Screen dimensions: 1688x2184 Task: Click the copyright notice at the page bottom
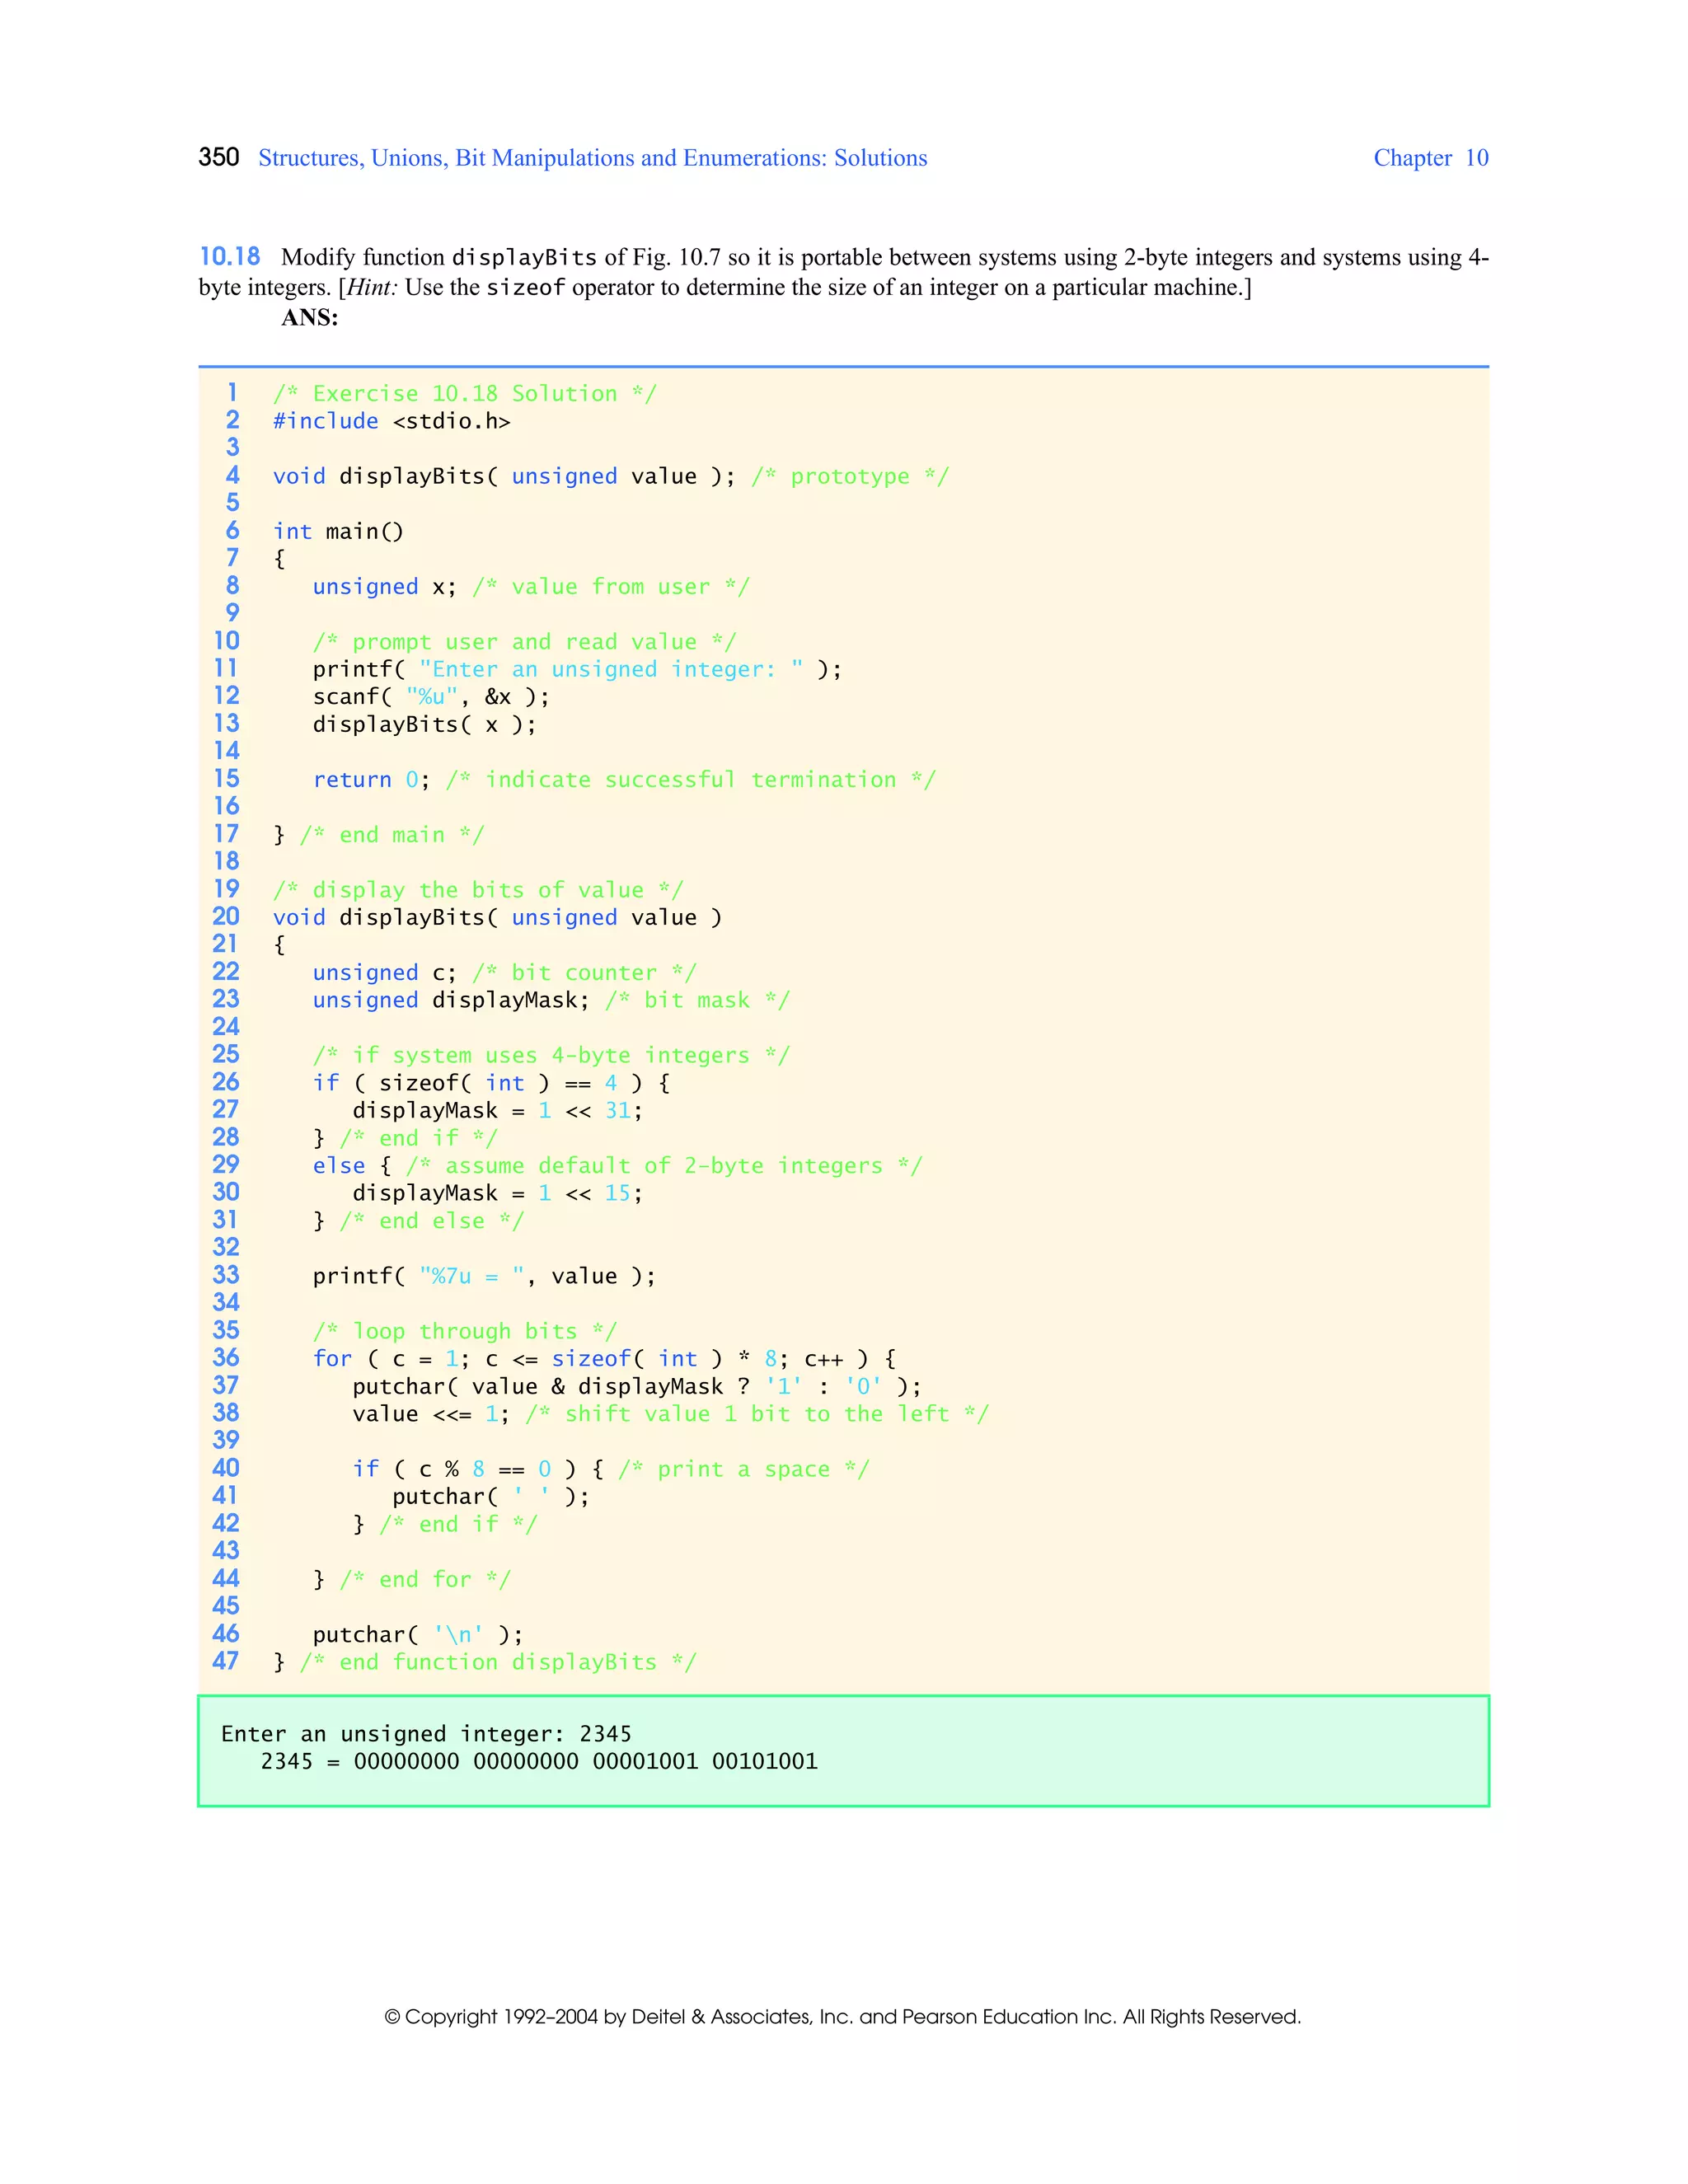[x=843, y=2017]
